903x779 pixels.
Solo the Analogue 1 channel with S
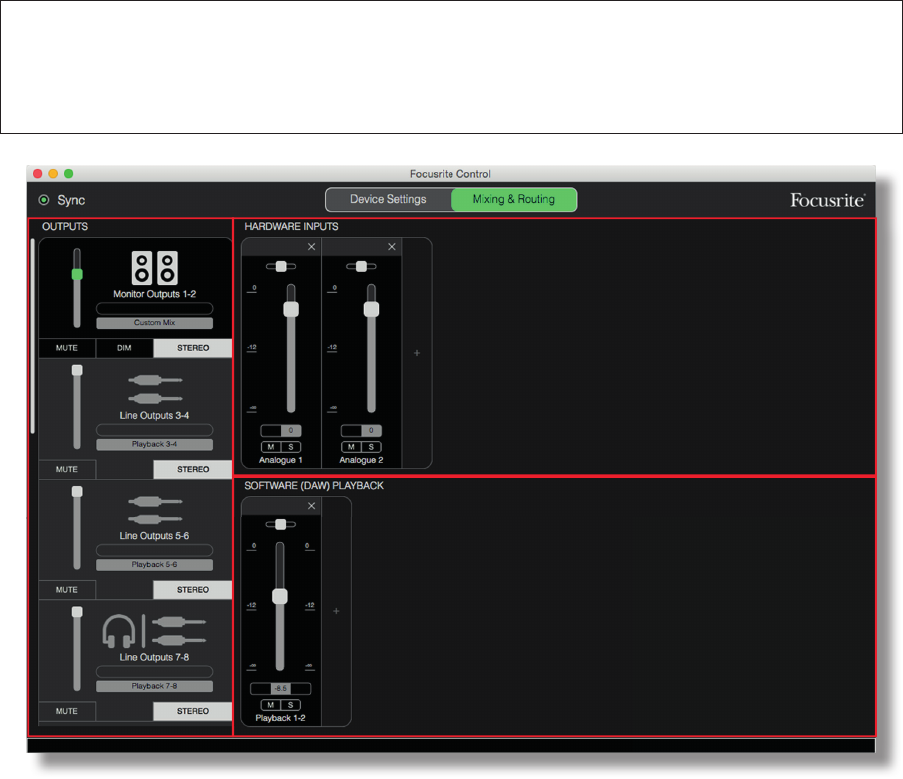(x=291, y=447)
